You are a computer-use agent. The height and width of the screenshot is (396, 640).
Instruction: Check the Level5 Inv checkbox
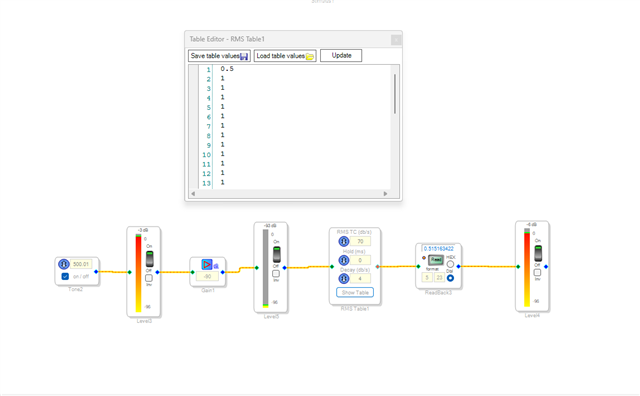[276, 274]
